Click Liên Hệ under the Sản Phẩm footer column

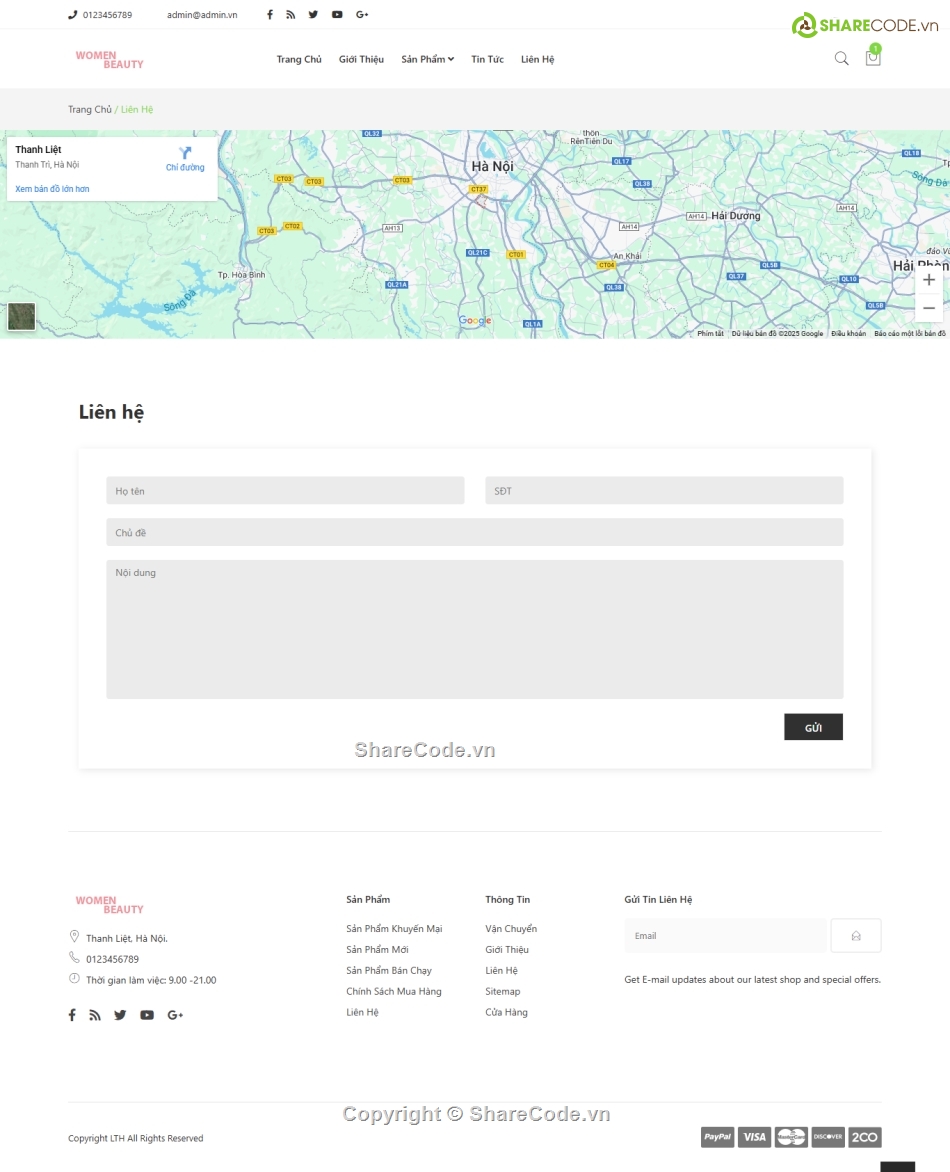tap(363, 1012)
